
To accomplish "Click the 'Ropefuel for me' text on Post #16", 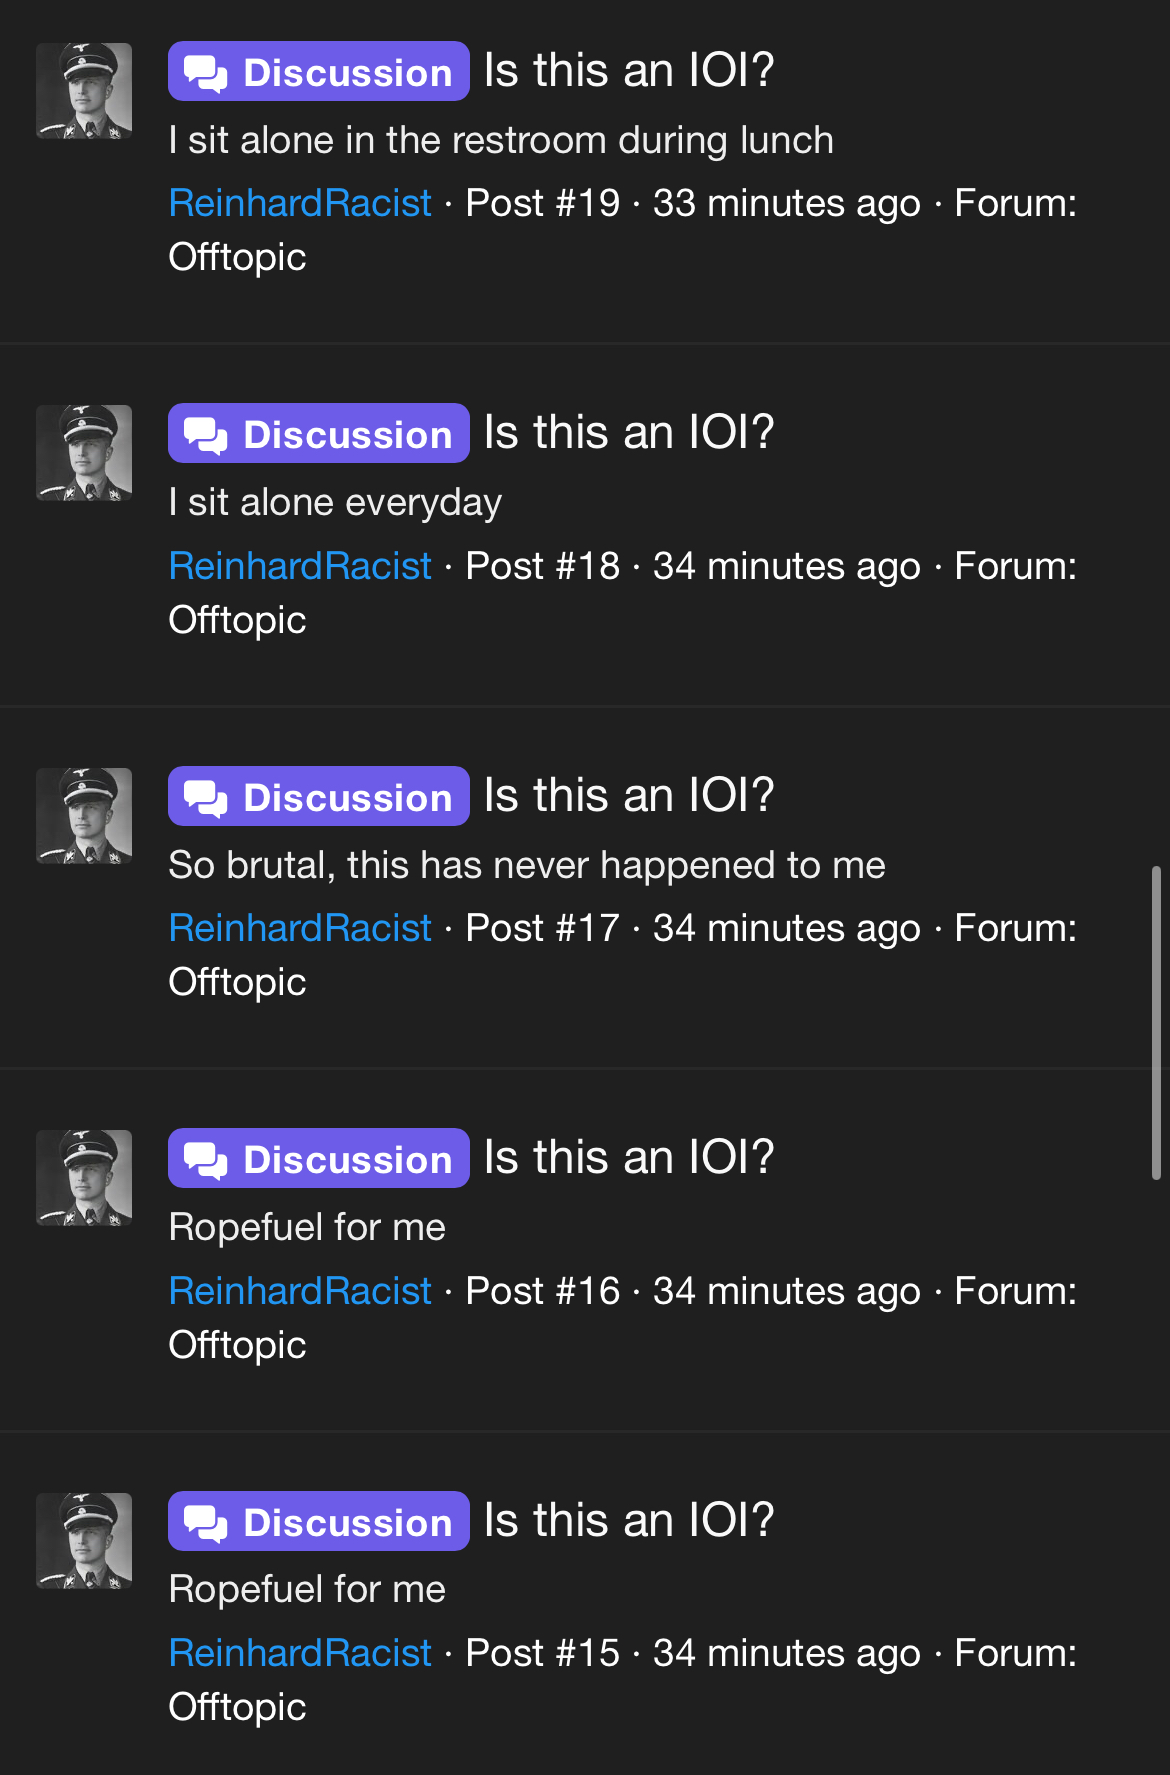I will coord(307,1227).
